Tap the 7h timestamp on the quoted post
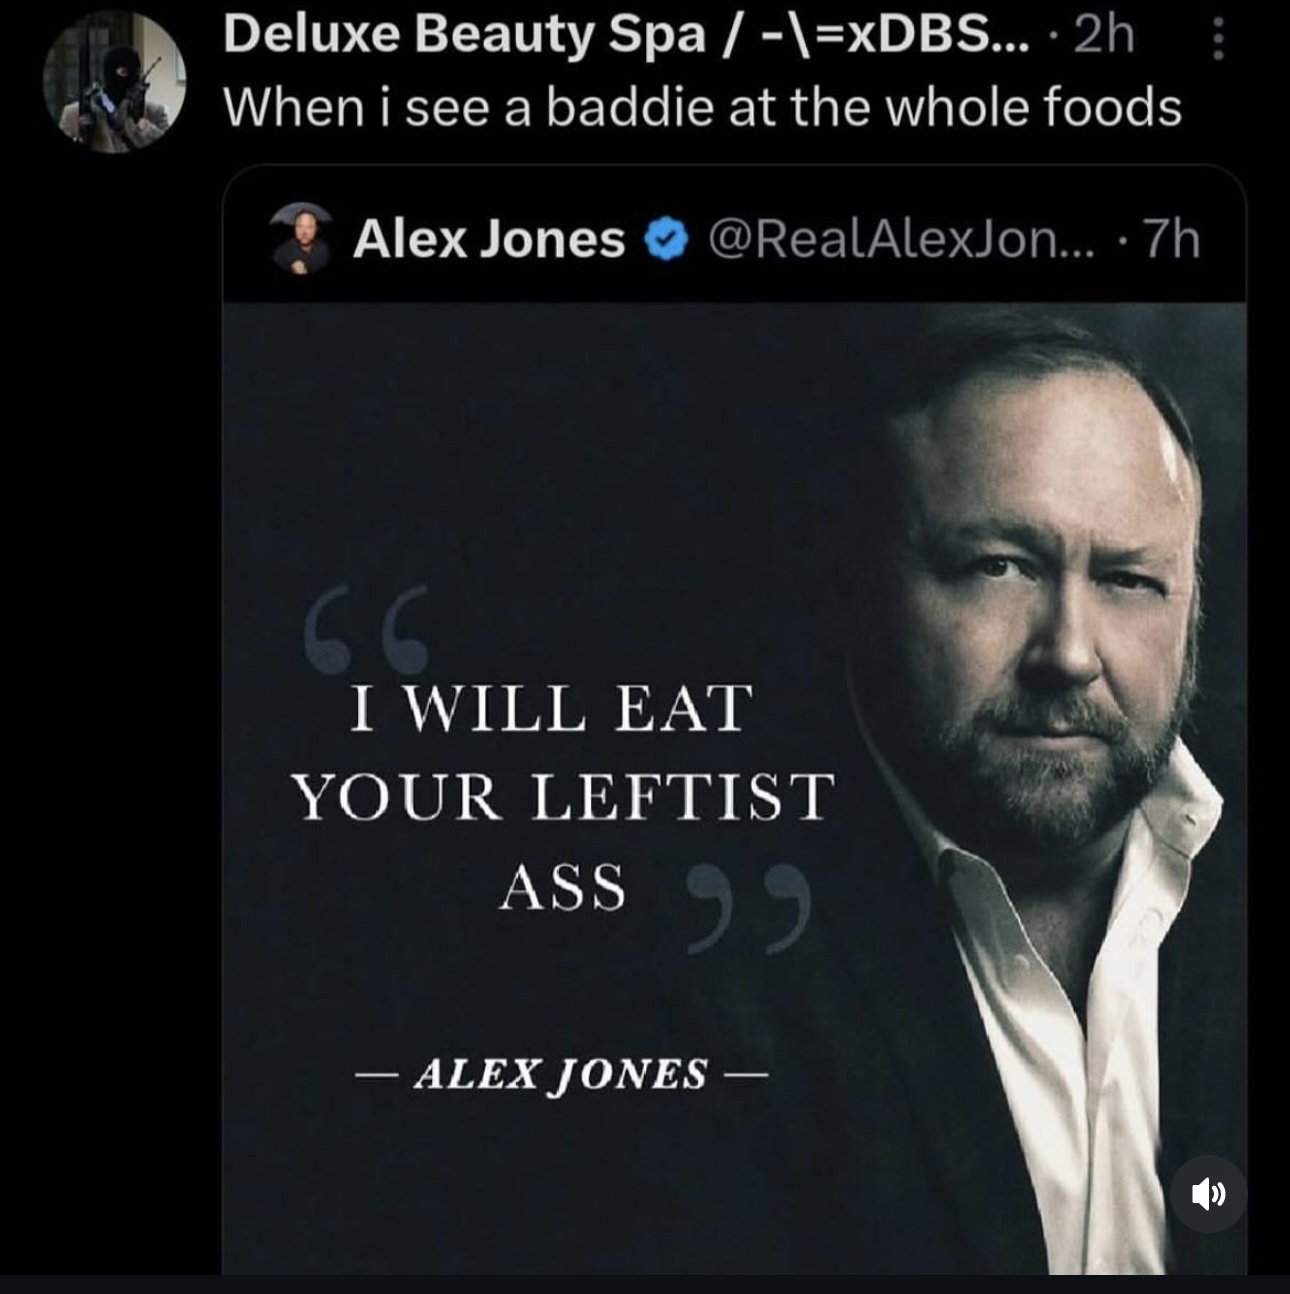Image resolution: width=1290 pixels, height=1294 pixels. 1171,240
